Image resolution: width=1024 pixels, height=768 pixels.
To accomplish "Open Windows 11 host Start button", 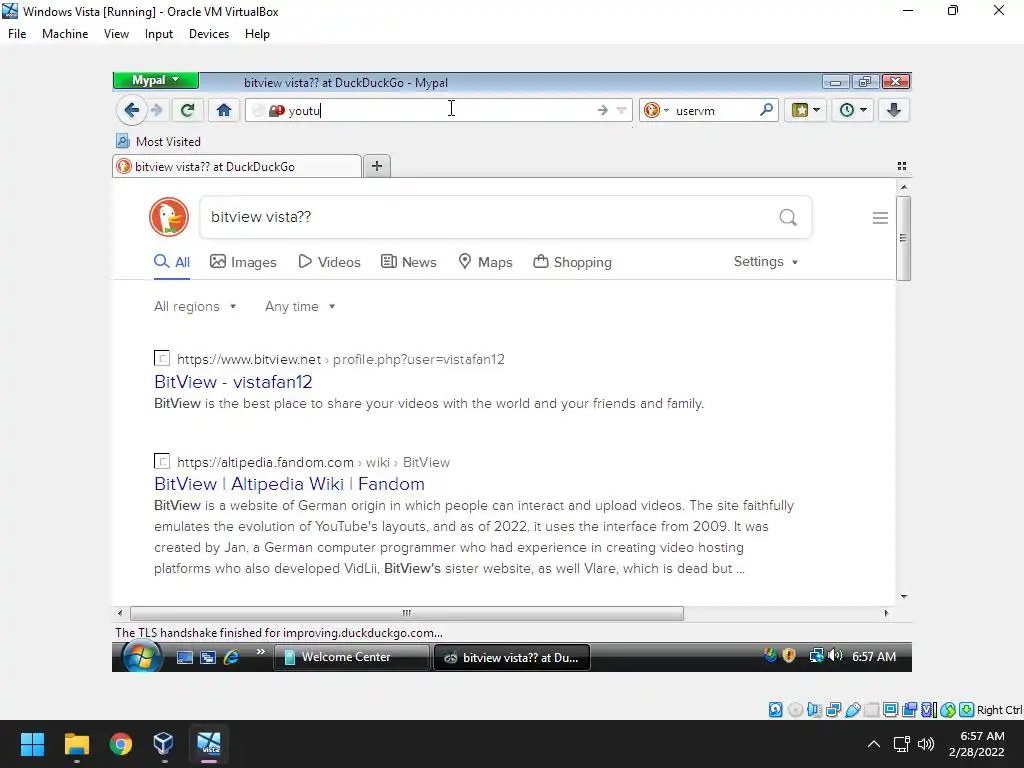I will coord(32,744).
